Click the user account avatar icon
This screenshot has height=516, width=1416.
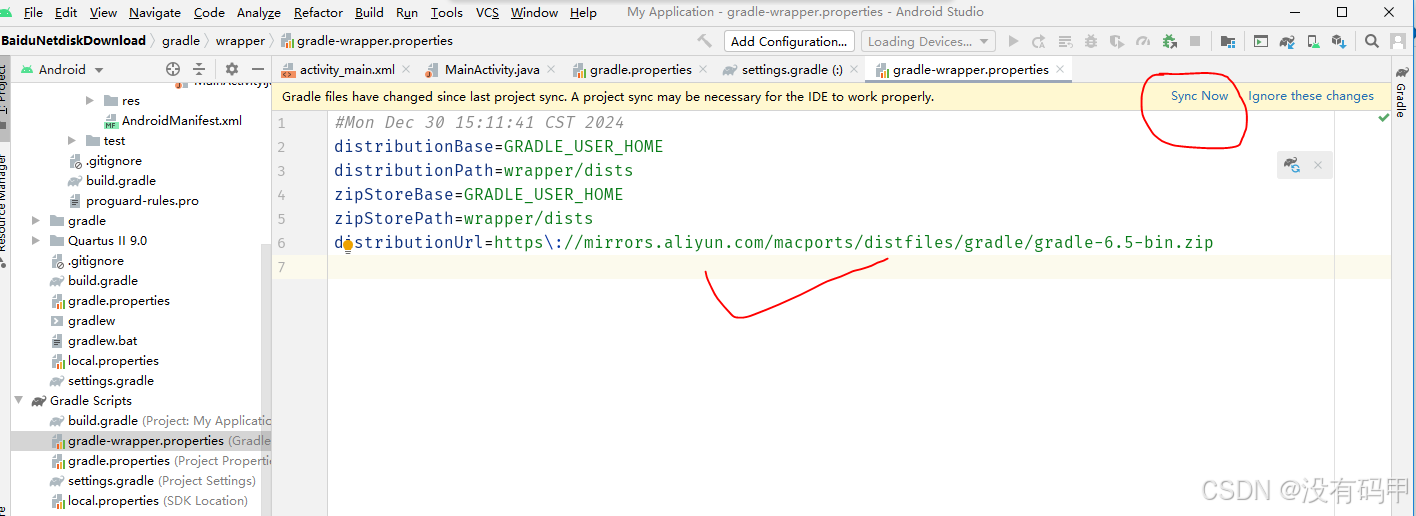pyautogui.click(x=1398, y=41)
